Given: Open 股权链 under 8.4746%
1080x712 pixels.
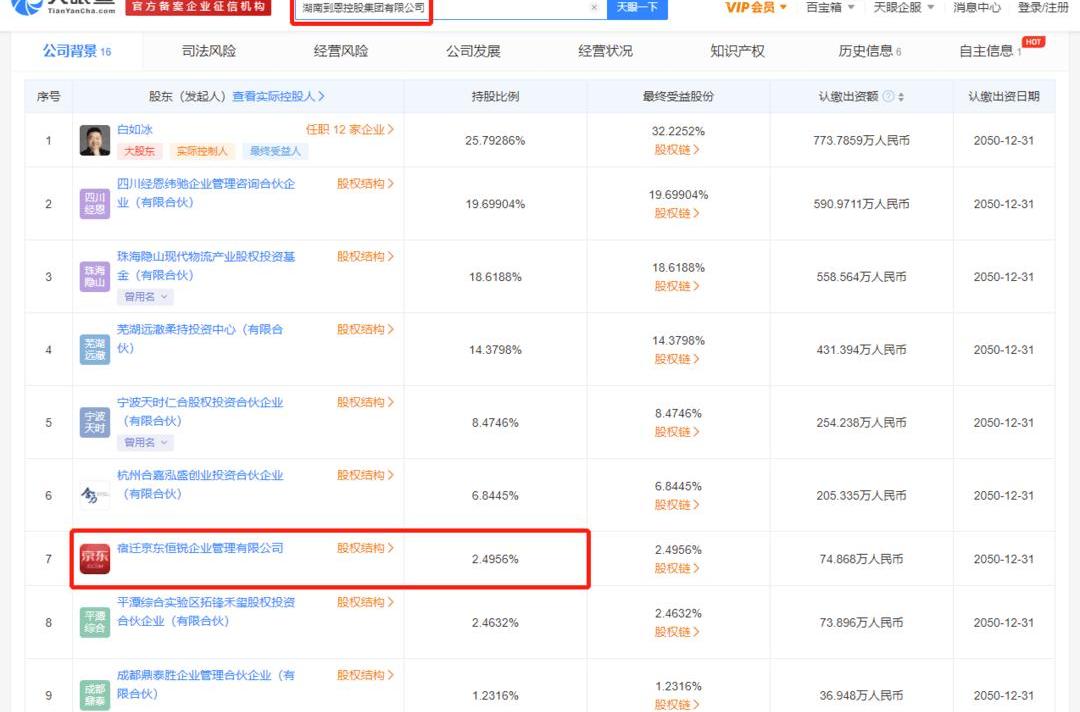Looking at the screenshot, I should (x=677, y=432).
